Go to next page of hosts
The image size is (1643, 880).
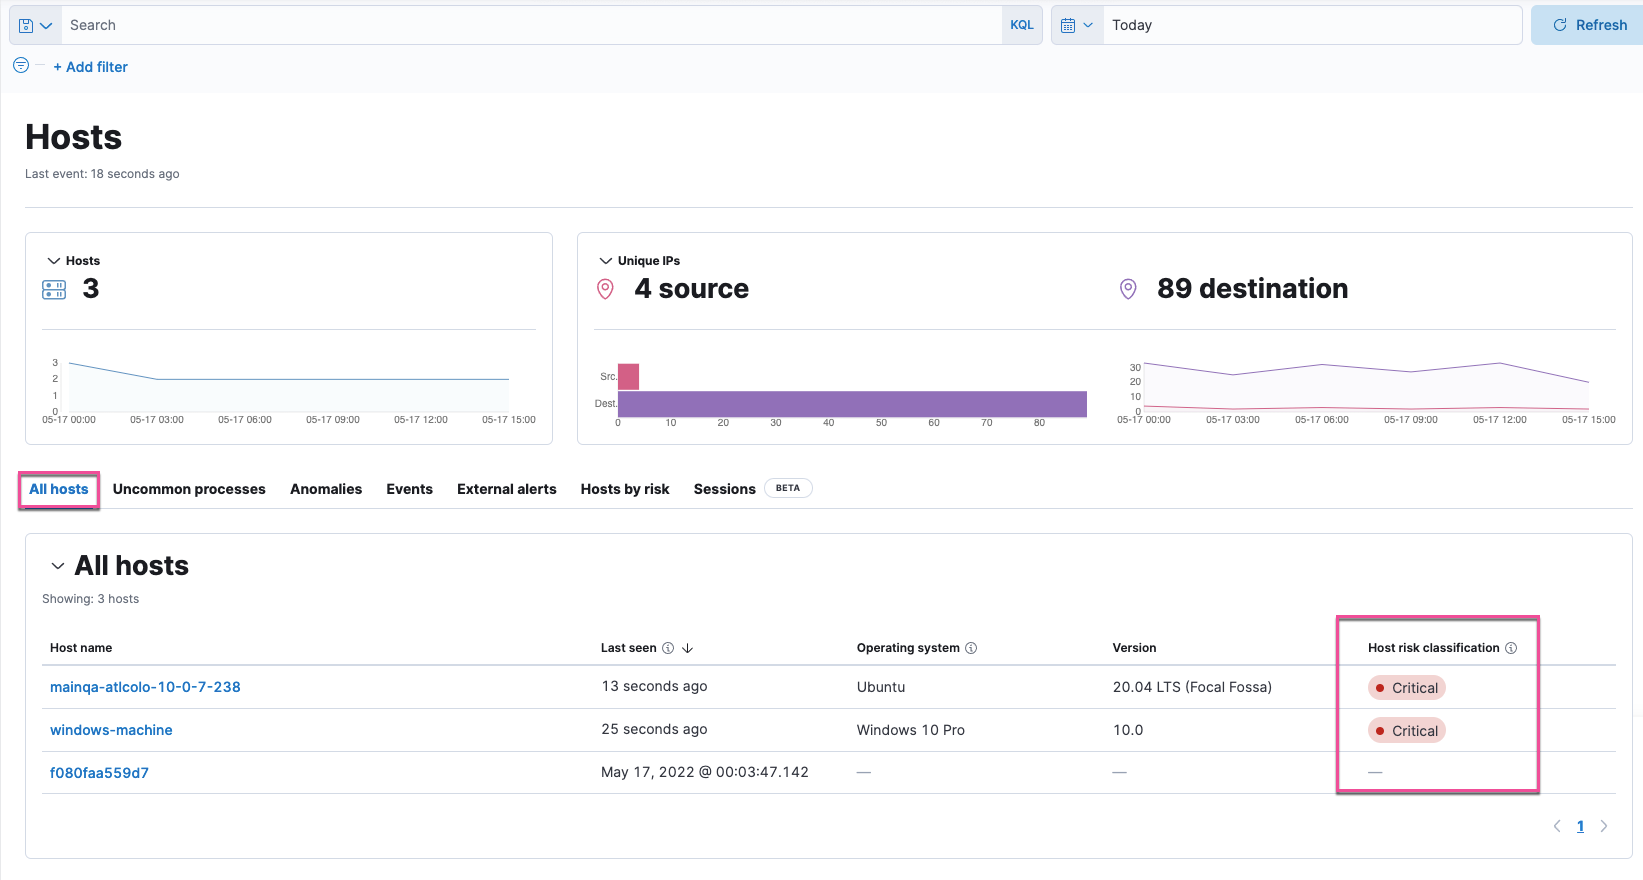(x=1604, y=826)
